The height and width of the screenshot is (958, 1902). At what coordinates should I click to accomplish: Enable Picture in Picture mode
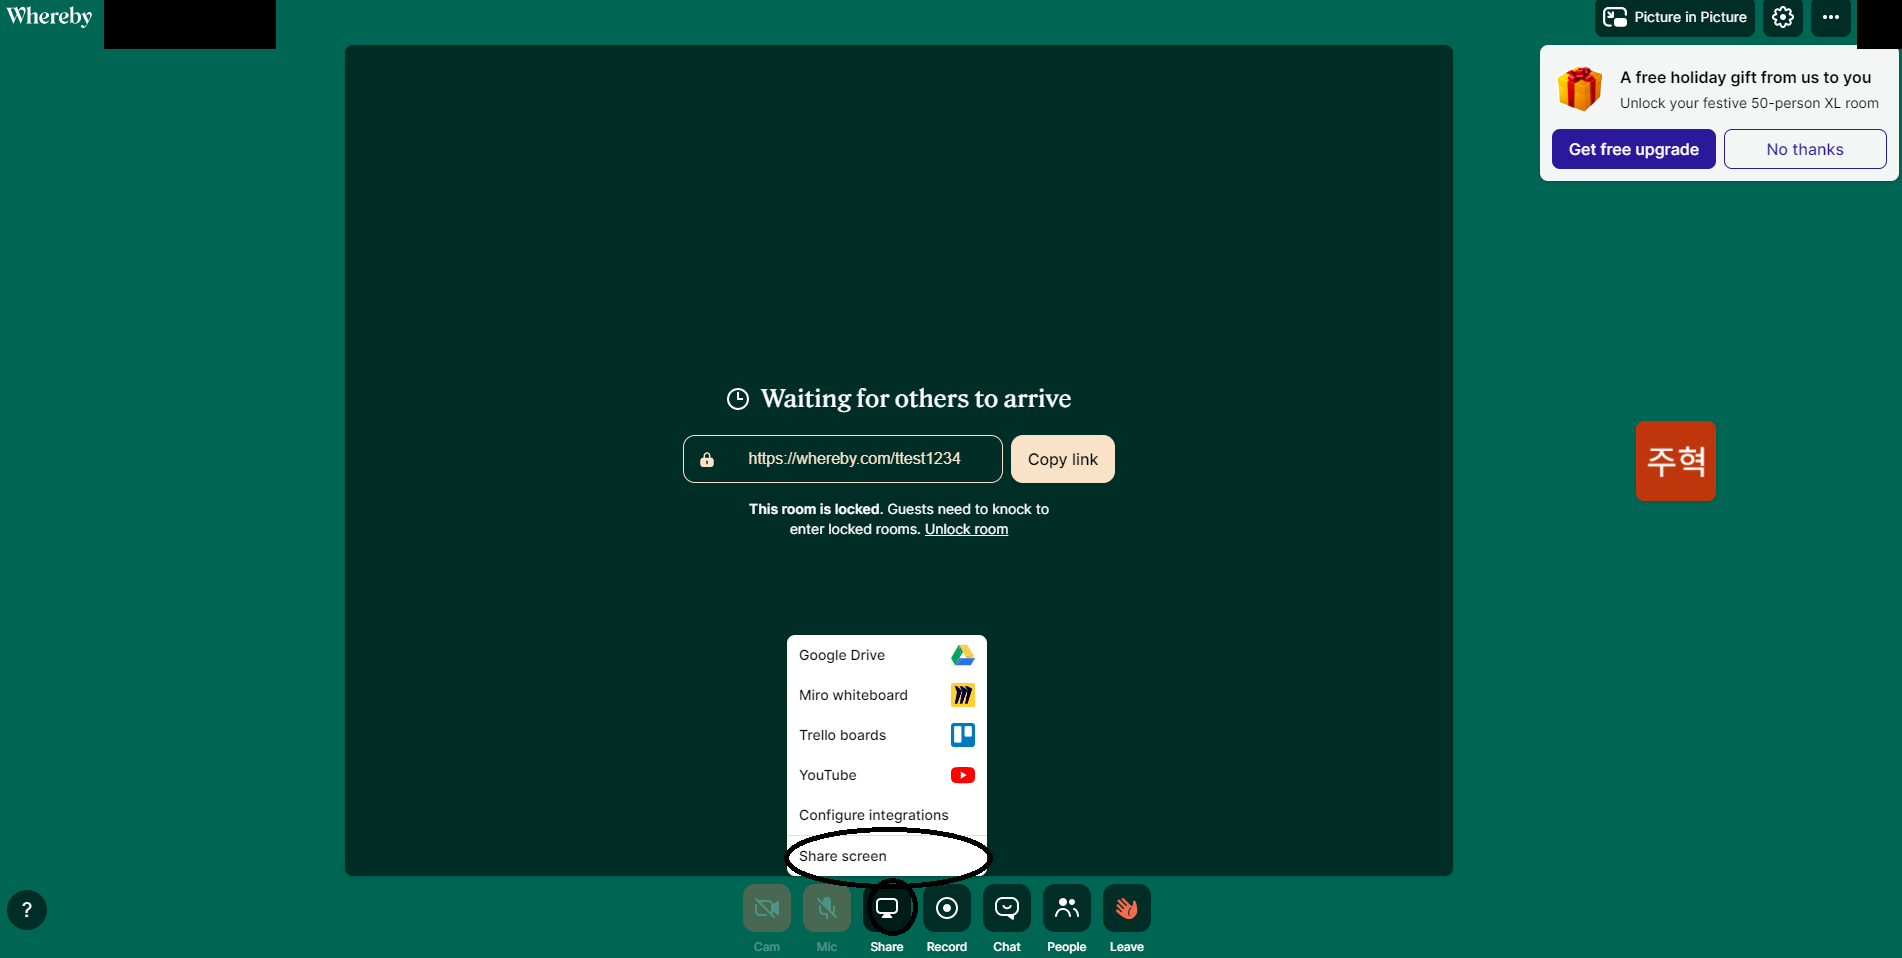click(x=1675, y=17)
